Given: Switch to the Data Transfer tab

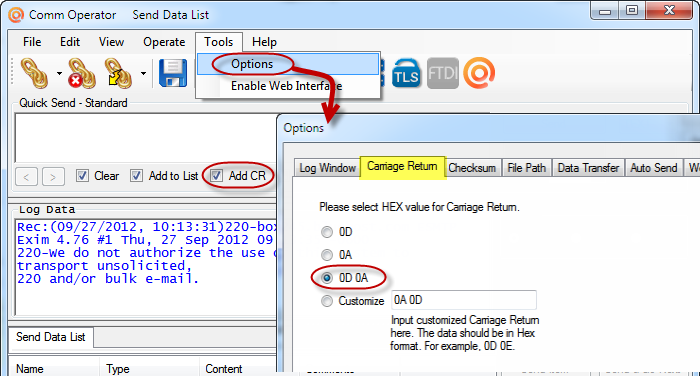Looking at the screenshot, I should pyautogui.click(x=588, y=168).
